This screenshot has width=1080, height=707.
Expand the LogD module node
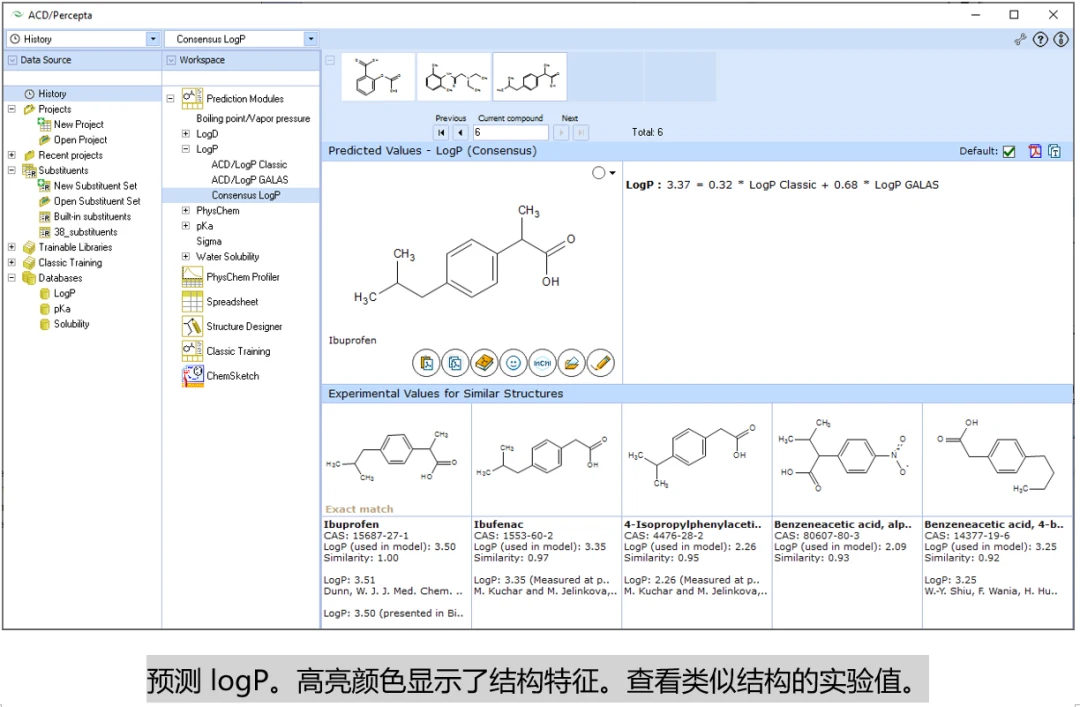tap(185, 134)
